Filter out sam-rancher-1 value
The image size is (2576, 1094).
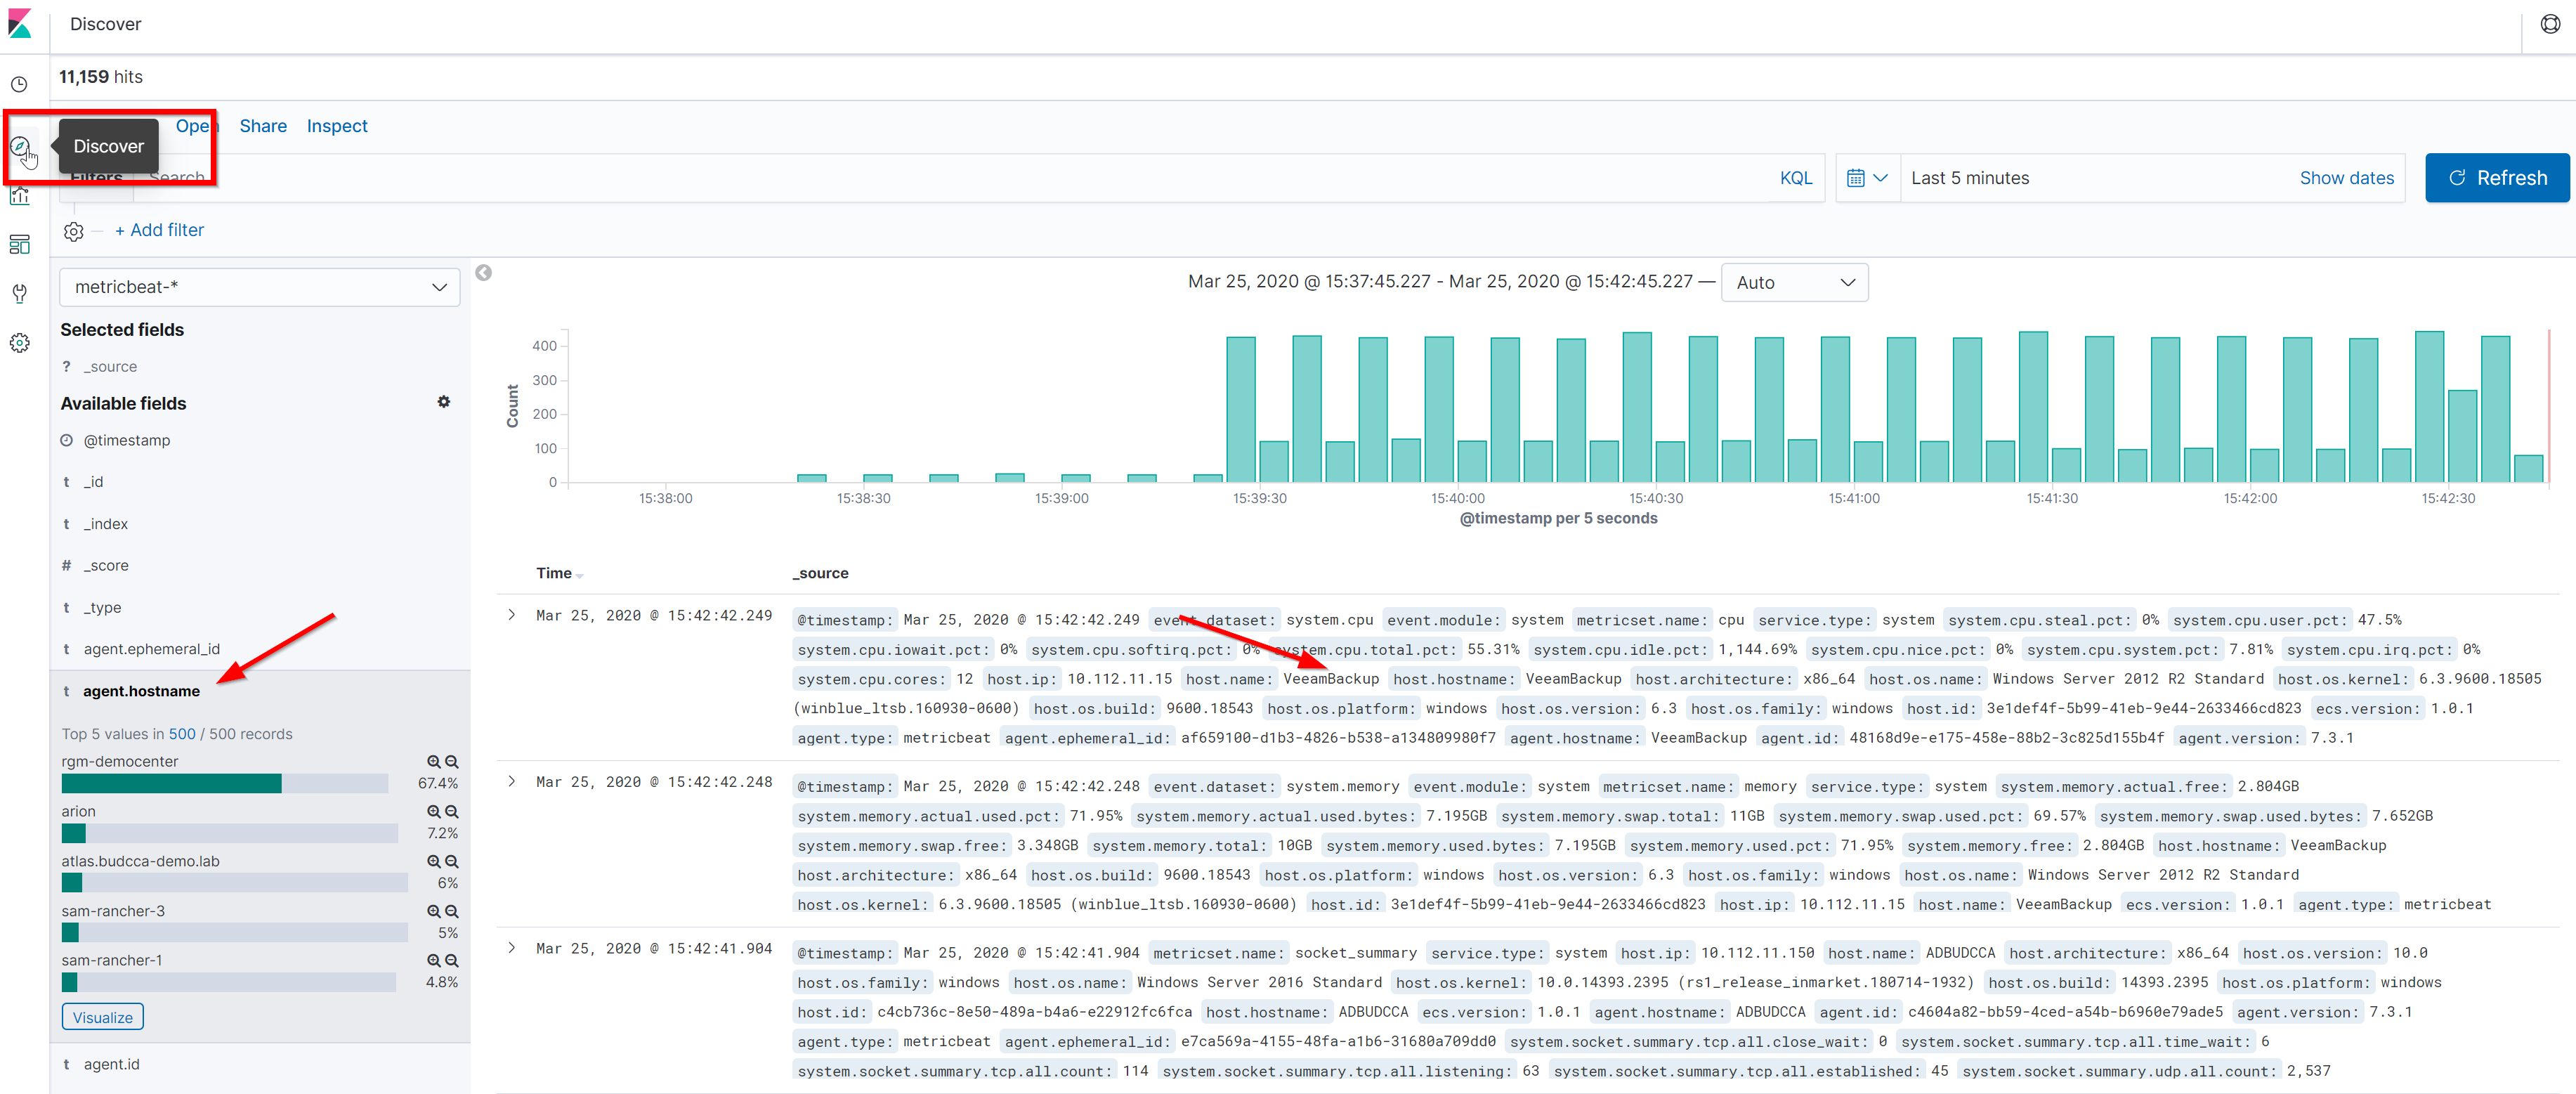(x=452, y=960)
